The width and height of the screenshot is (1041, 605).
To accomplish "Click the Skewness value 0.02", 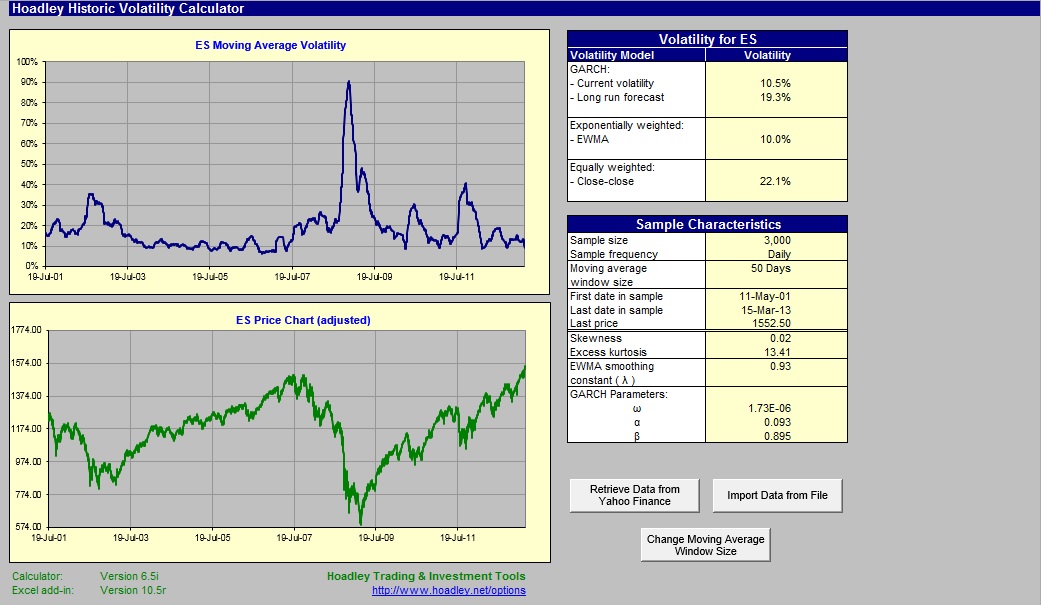I will click(780, 338).
